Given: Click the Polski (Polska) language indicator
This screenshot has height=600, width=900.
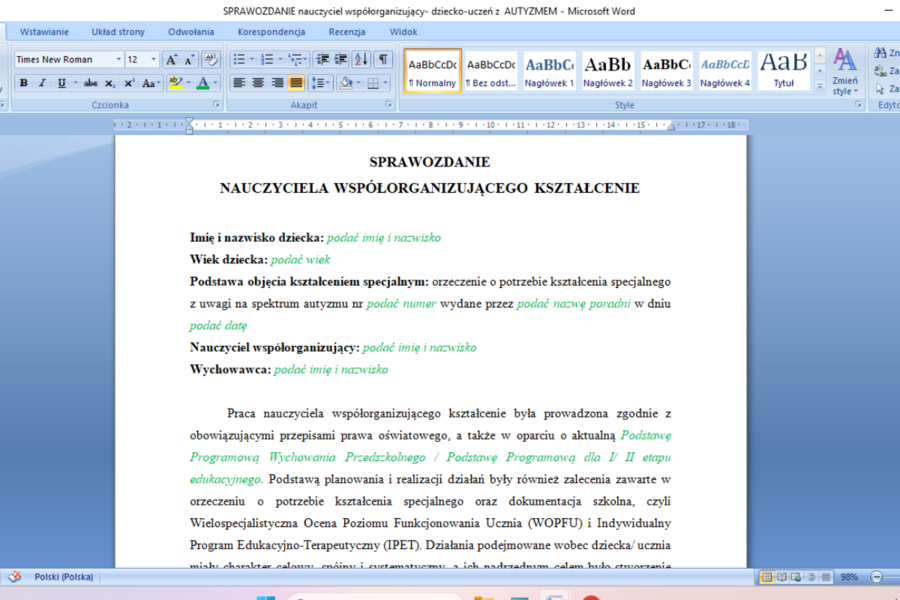Looking at the screenshot, I should click(62, 577).
